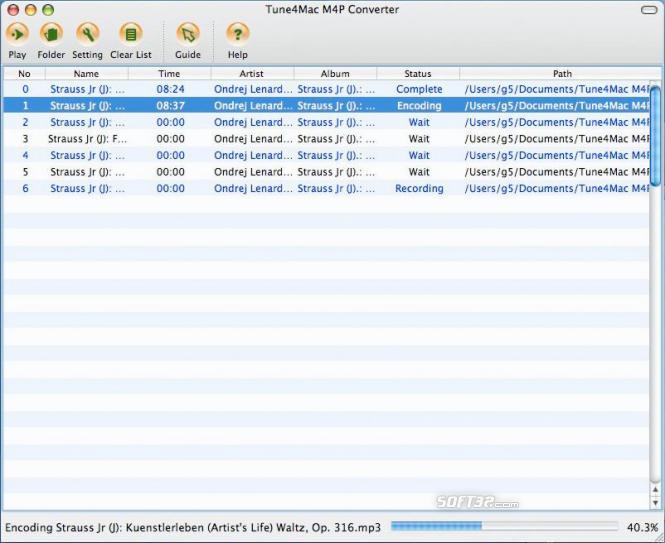The height and width of the screenshot is (543, 665).
Task: Sort by the Name column header
Action: [x=86, y=74]
